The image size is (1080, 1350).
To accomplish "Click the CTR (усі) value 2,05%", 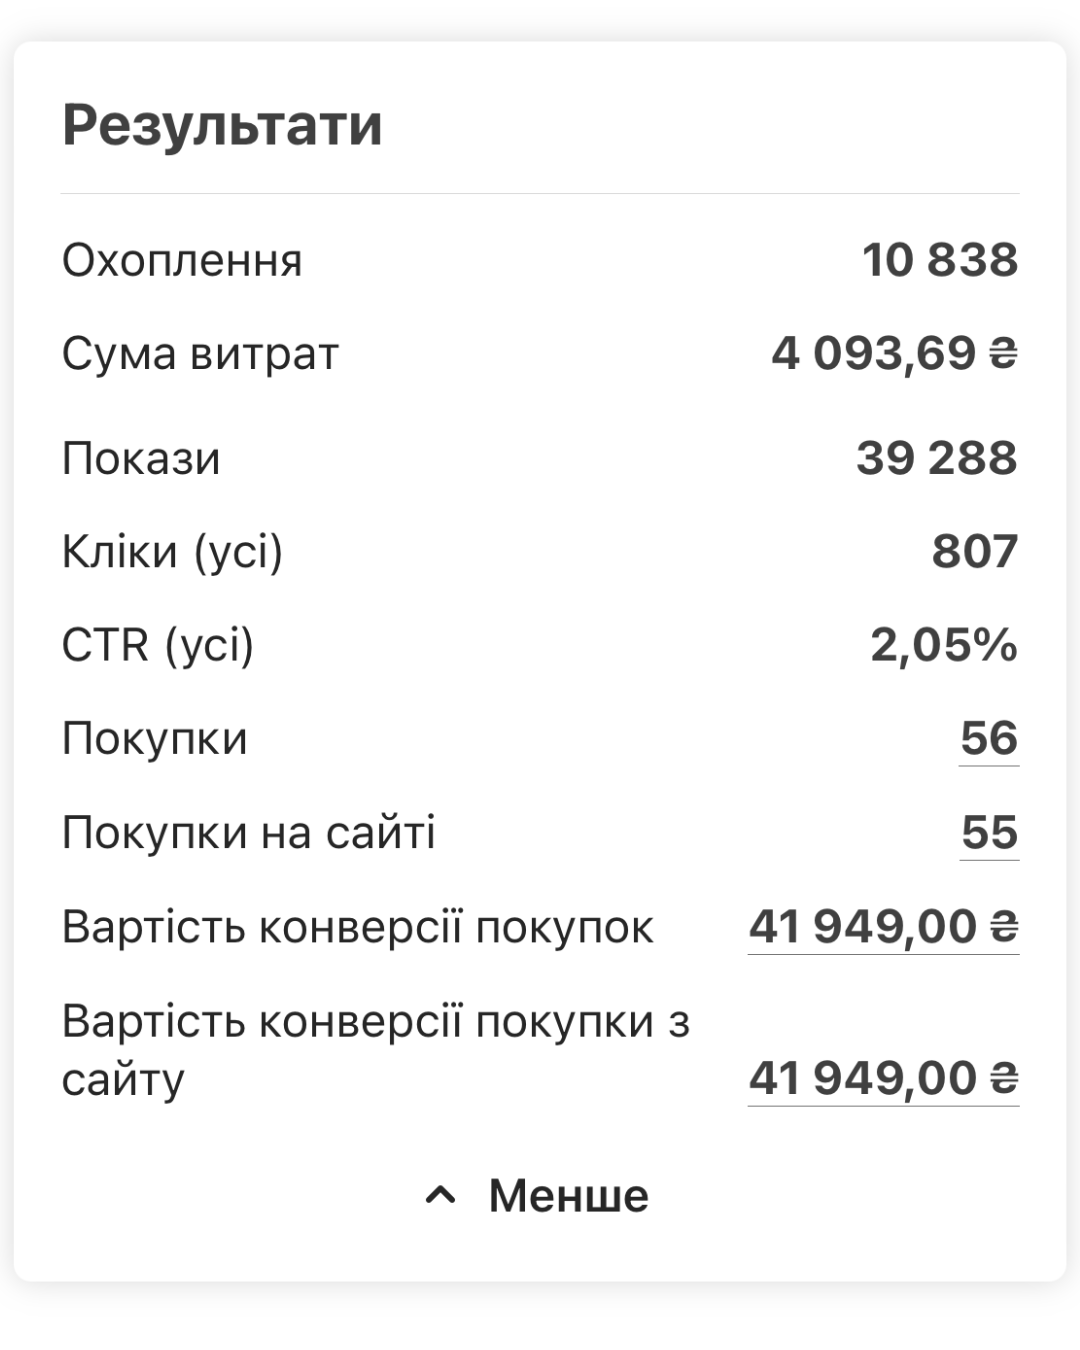I will pos(944,645).
